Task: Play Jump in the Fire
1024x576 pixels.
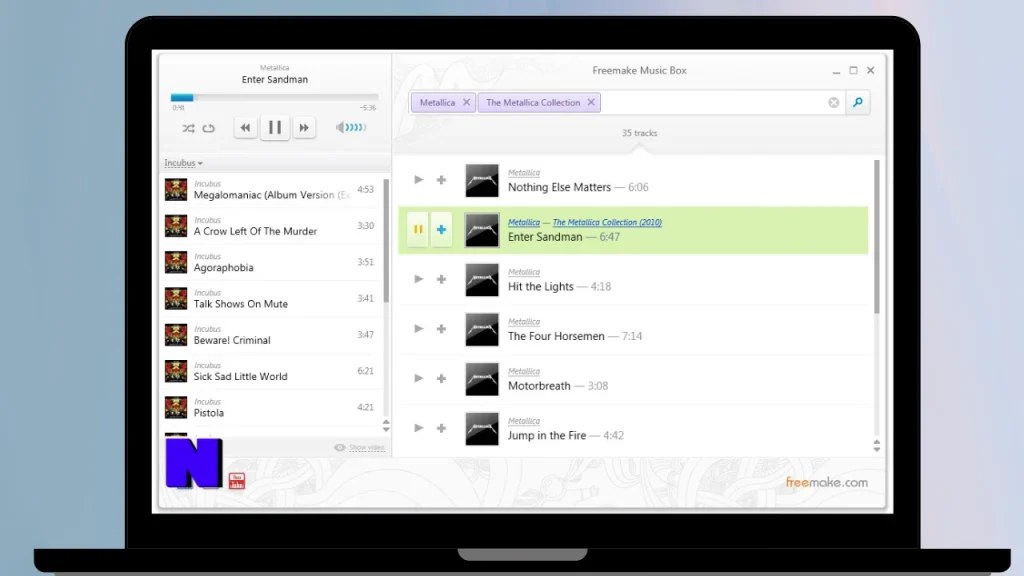Action: point(419,428)
